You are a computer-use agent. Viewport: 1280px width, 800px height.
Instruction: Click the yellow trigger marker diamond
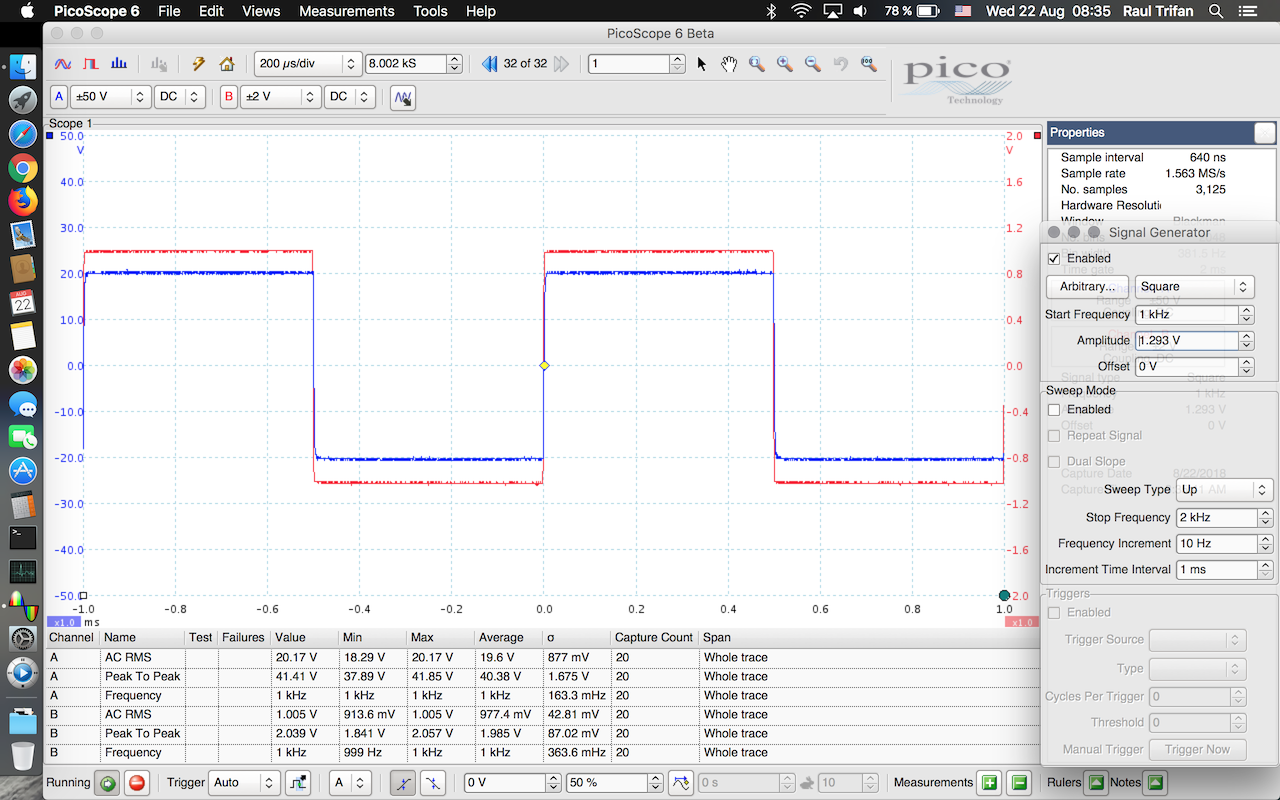544,366
